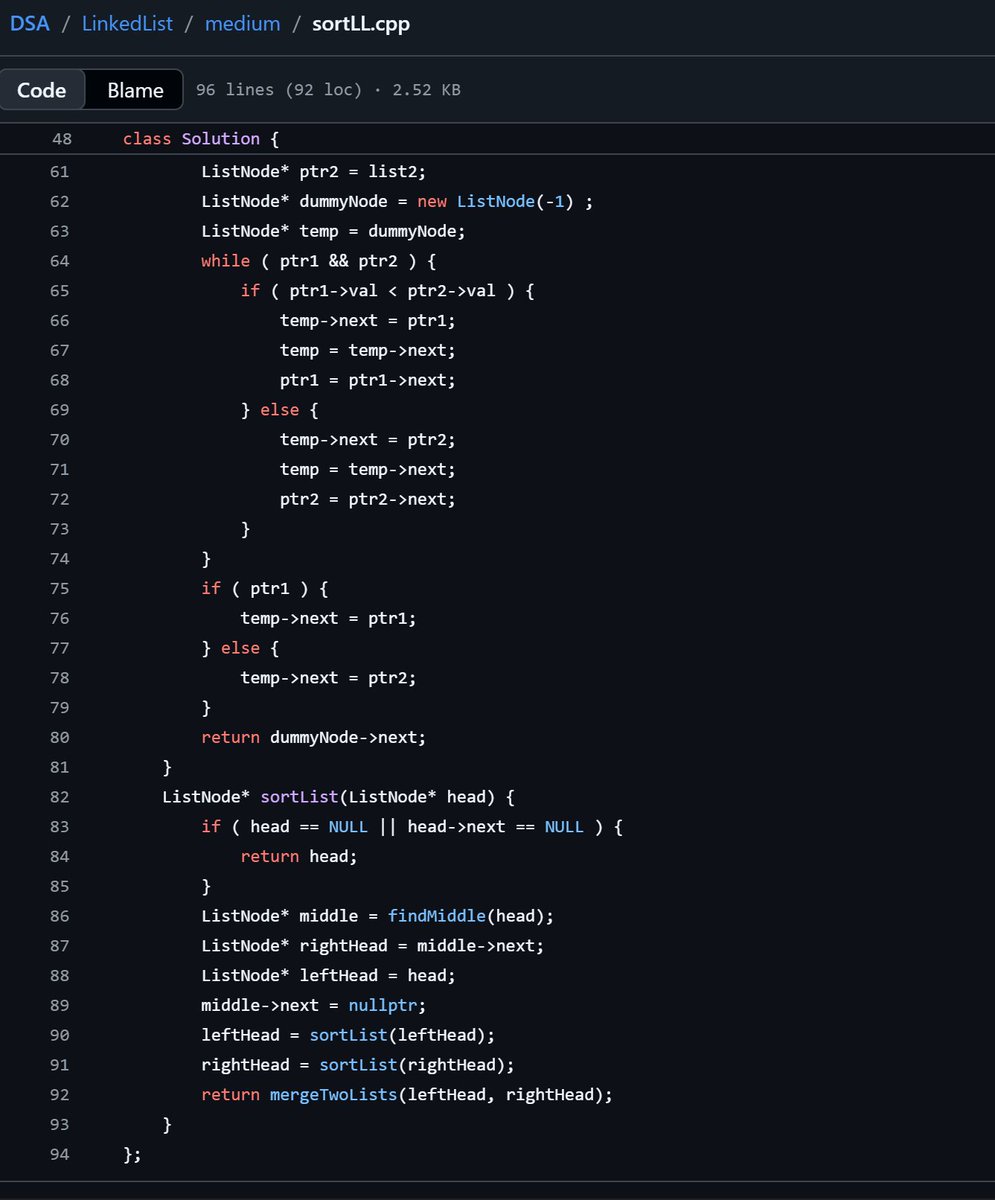Select line number 69
995x1200 pixels.
click(x=60, y=410)
